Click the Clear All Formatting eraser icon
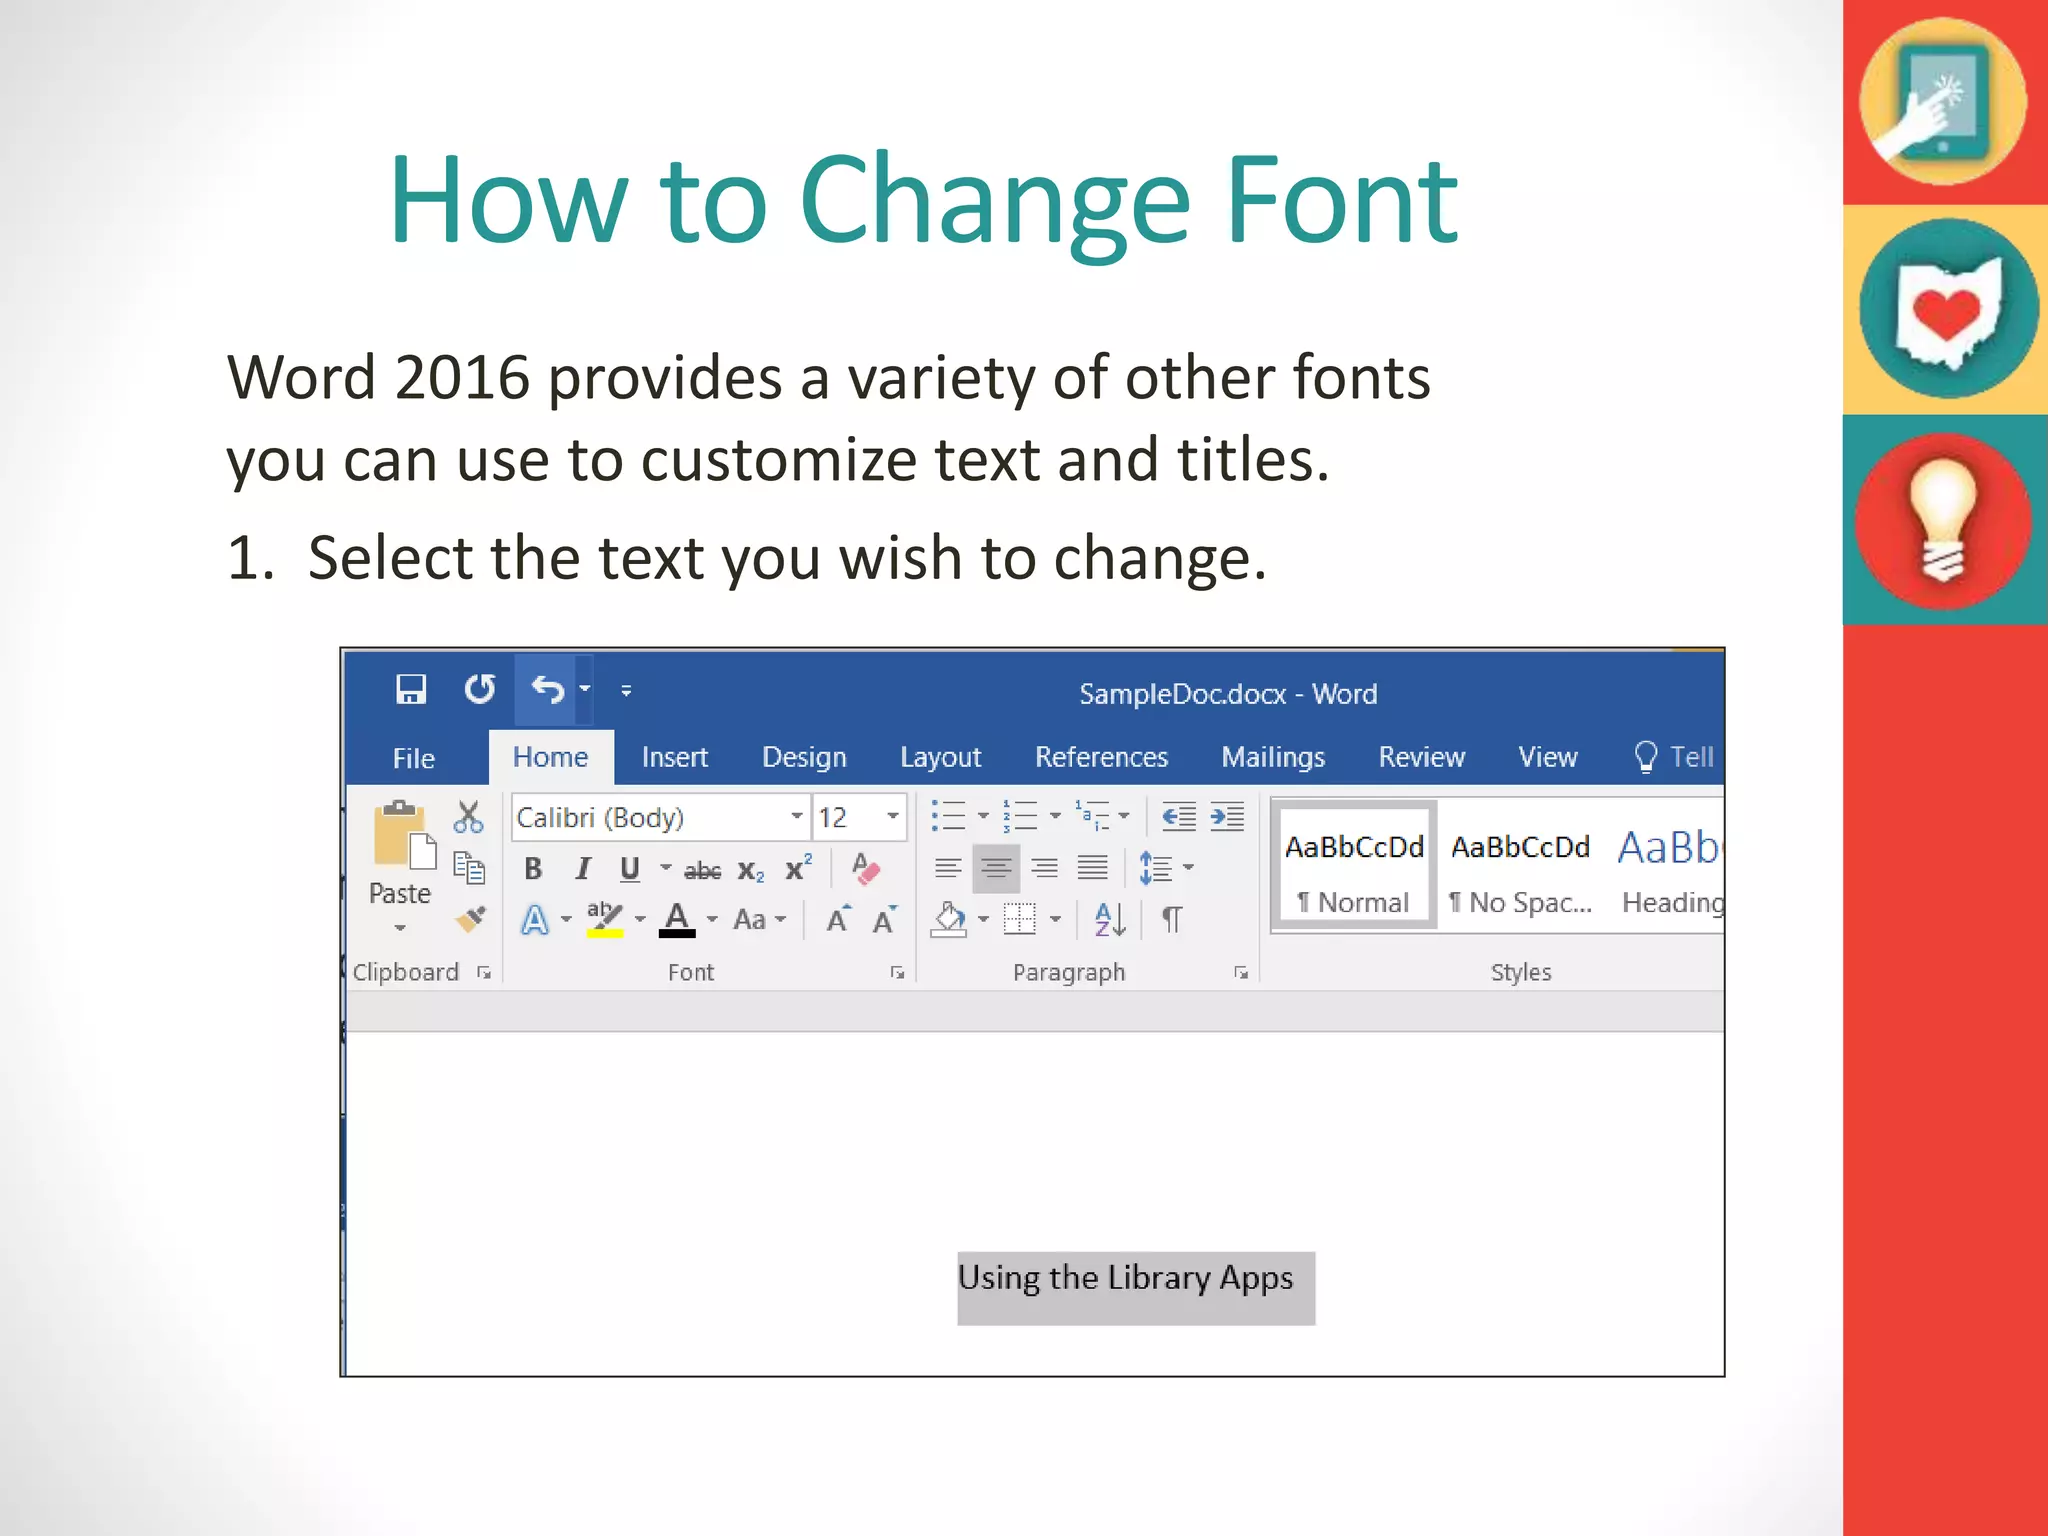Viewport: 2048px width, 1536px height. 865,868
